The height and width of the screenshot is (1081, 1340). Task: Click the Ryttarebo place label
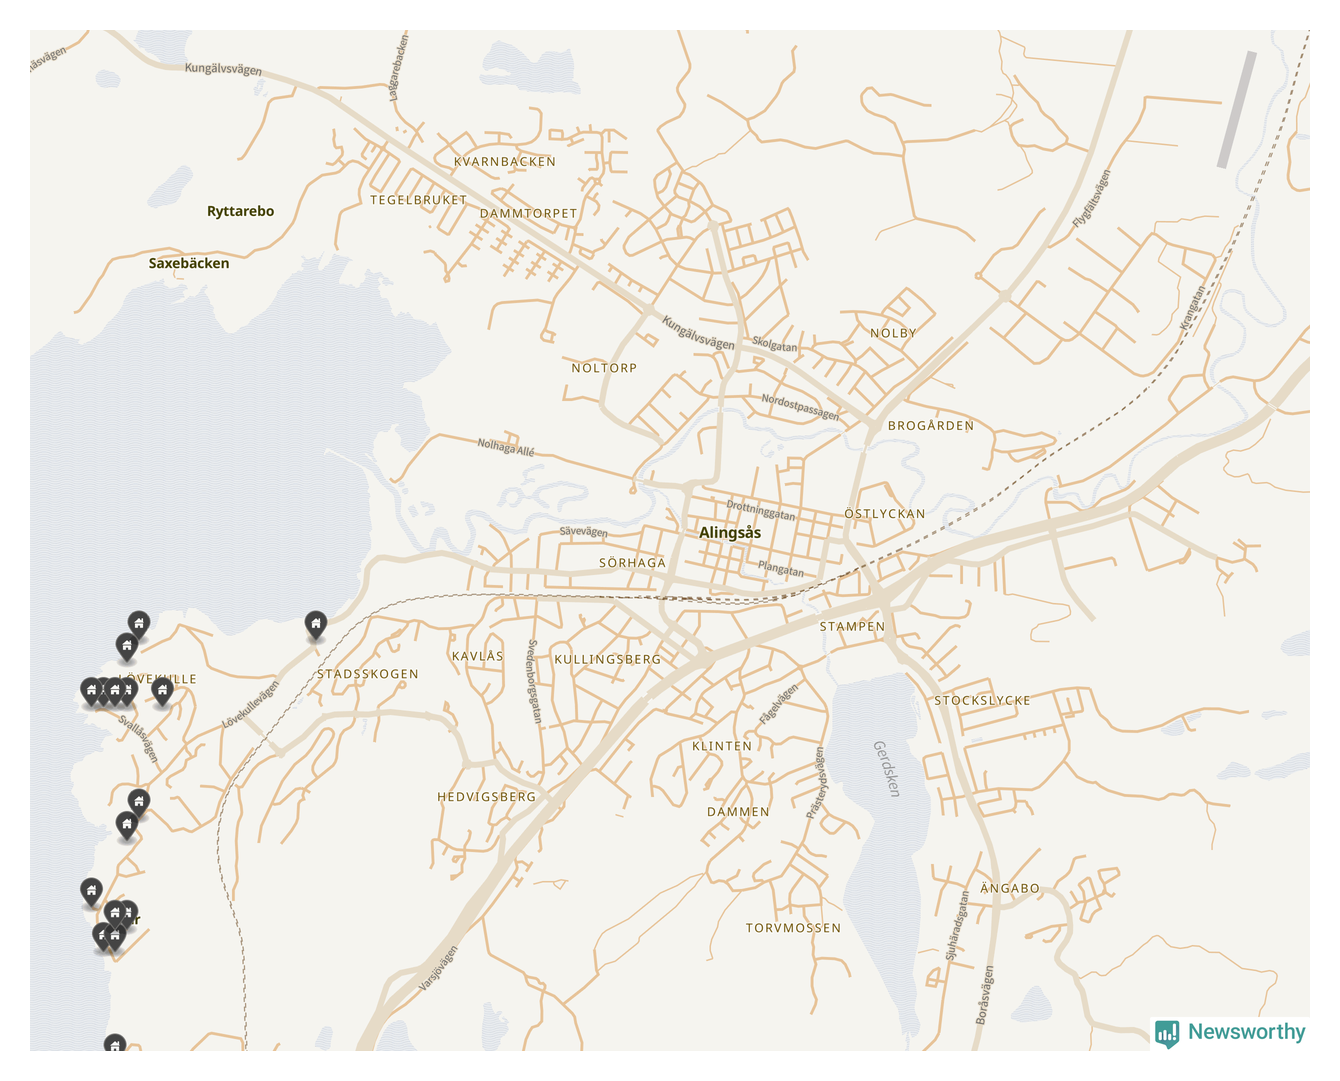click(x=240, y=211)
